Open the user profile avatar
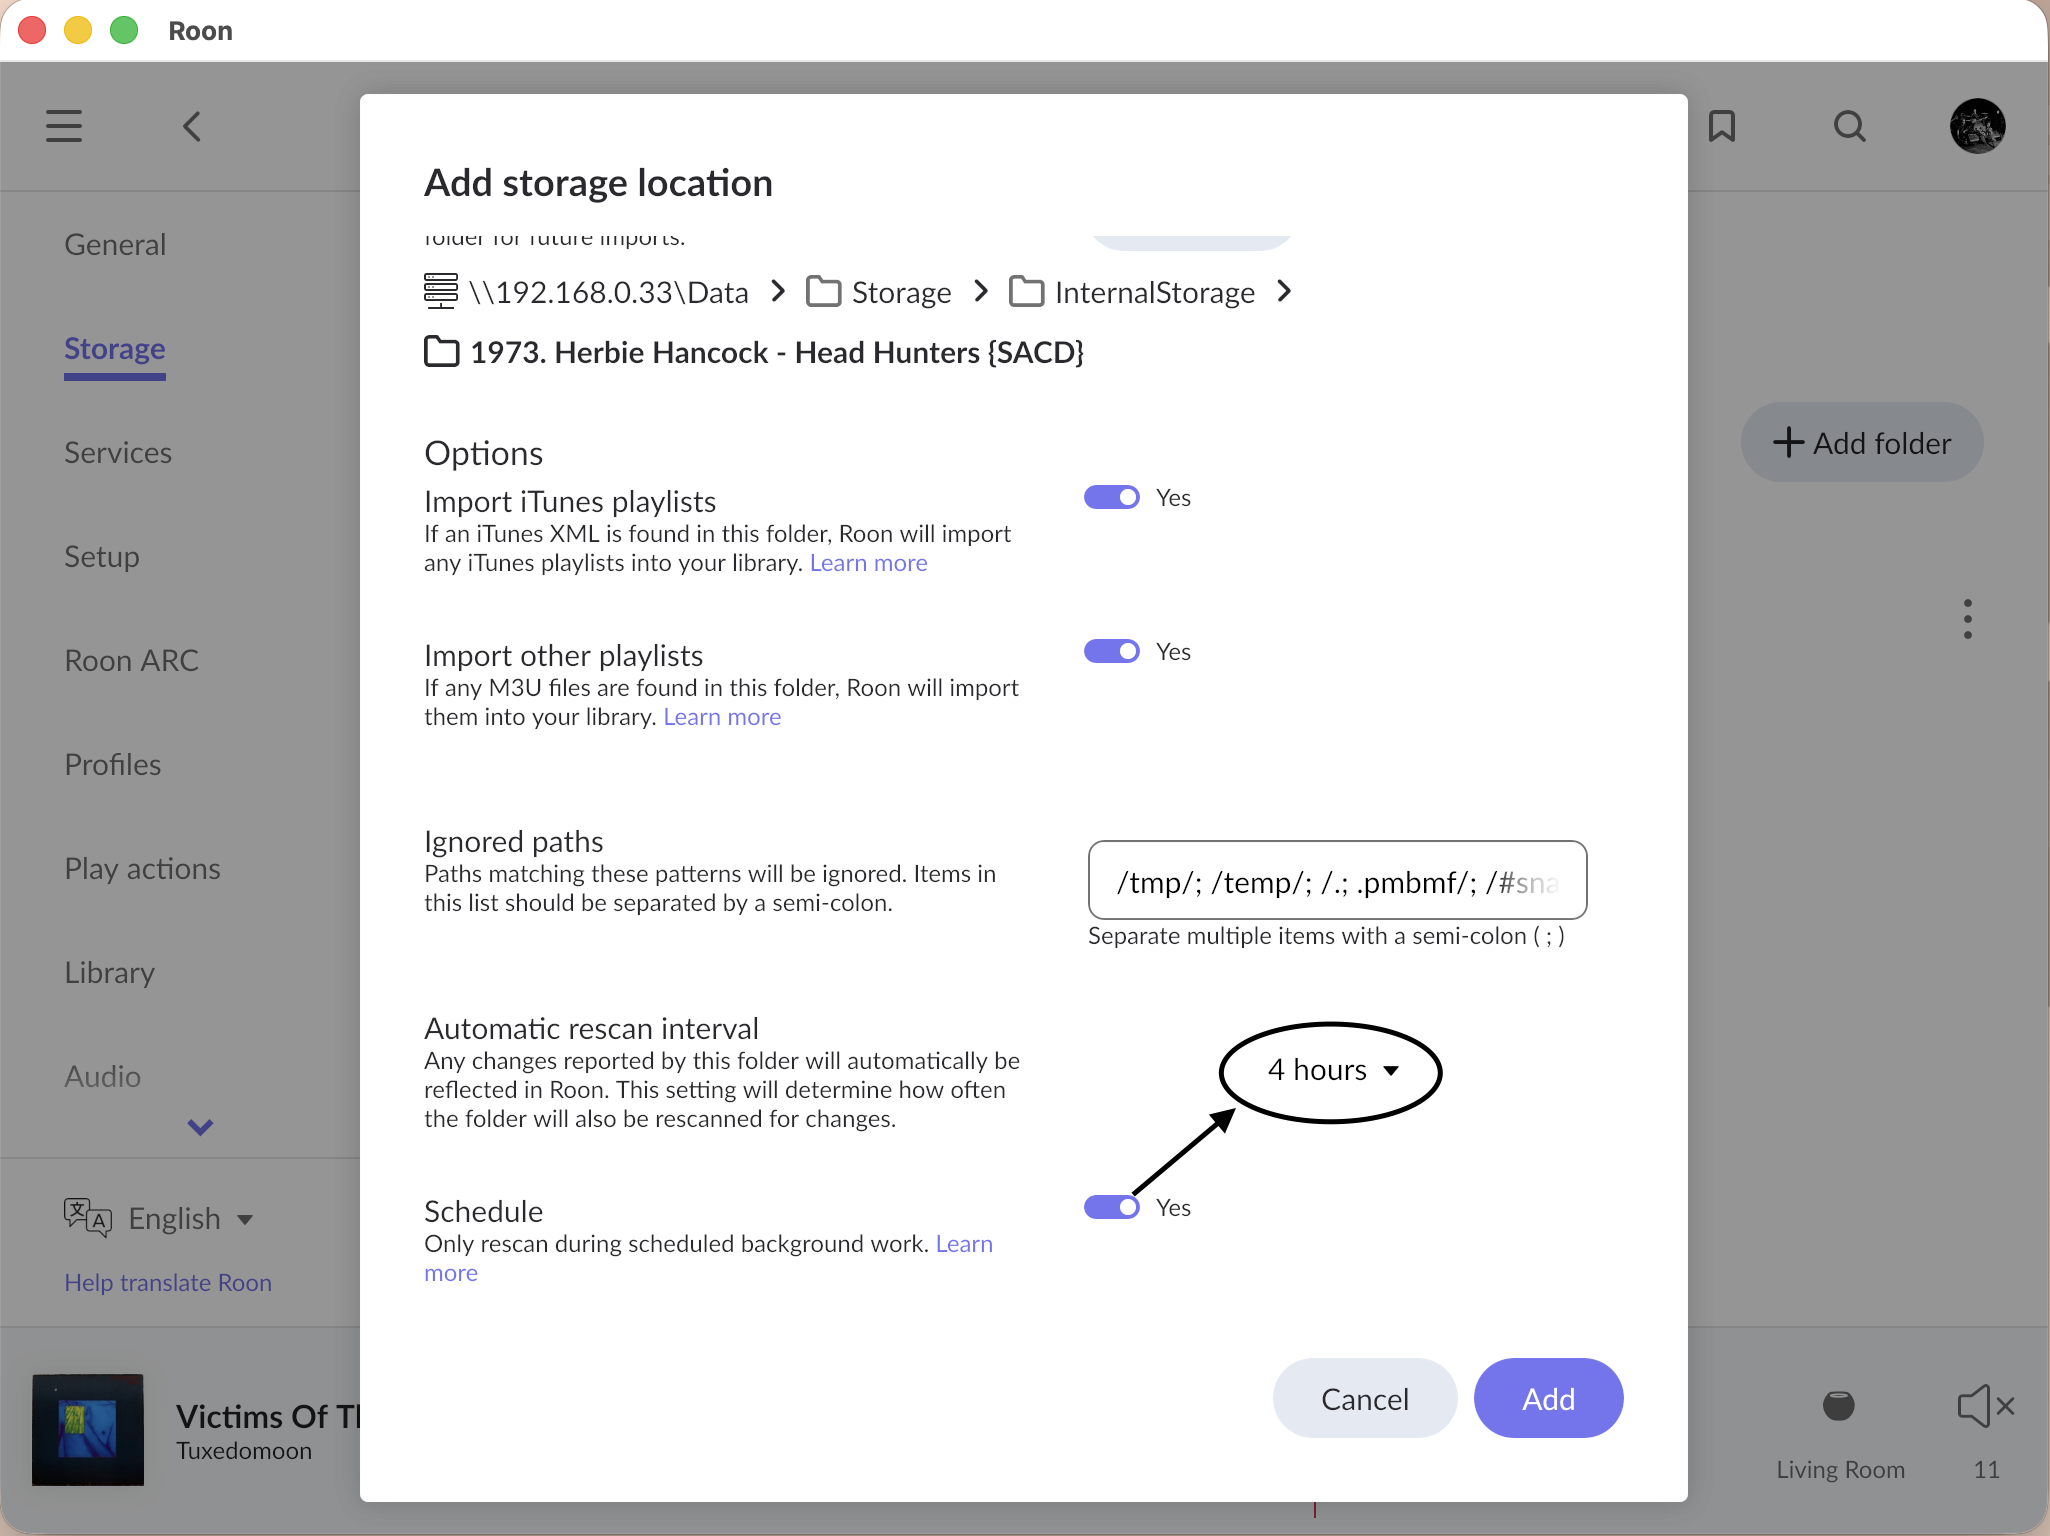This screenshot has width=2050, height=1536. 1977,126
